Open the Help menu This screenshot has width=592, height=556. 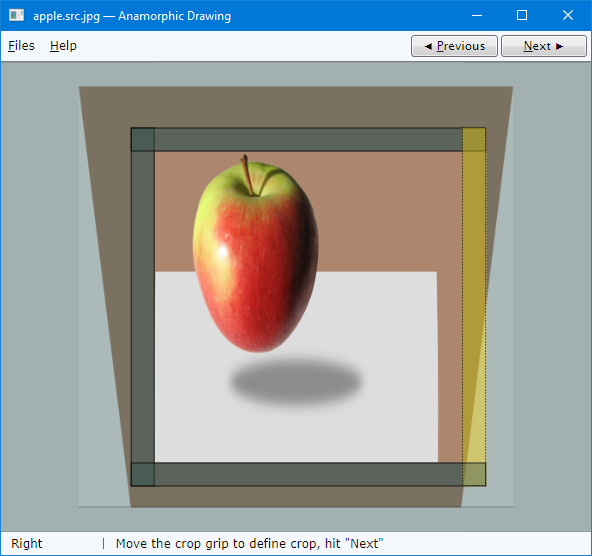pyautogui.click(x=63, y=46)
